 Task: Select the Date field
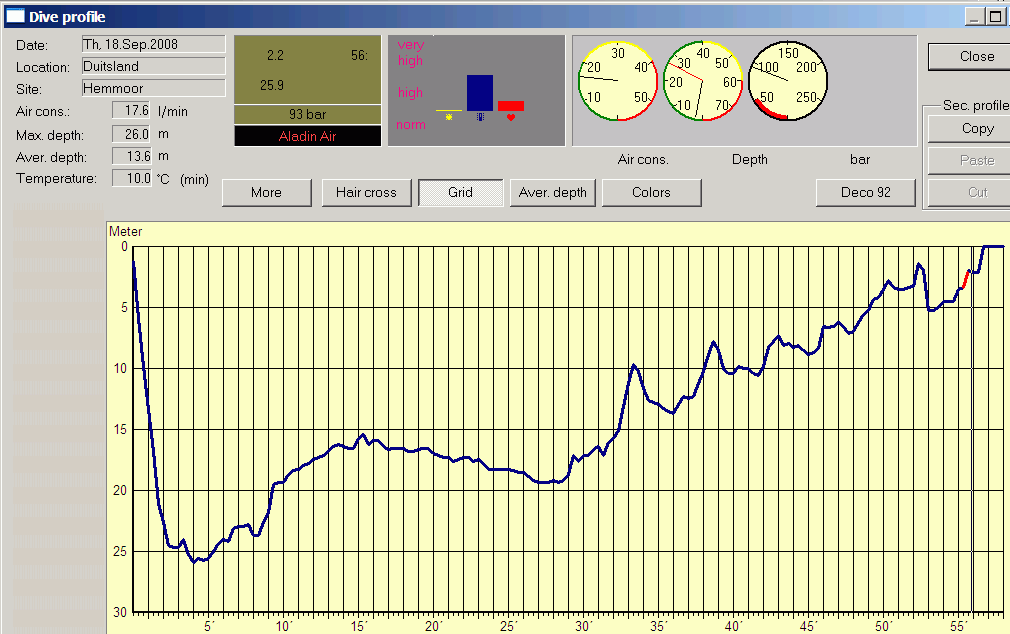point(154,44)
